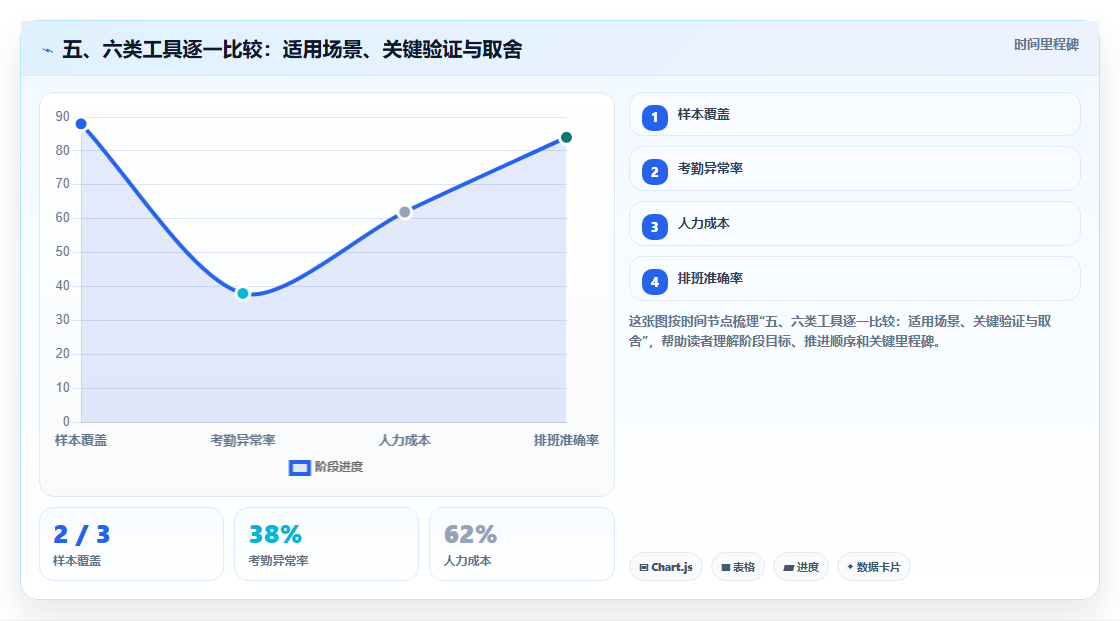The width and height of the screenshot is (1120, 621).
Task: Click x-axis label 样本覆盖
Action: 81,440
